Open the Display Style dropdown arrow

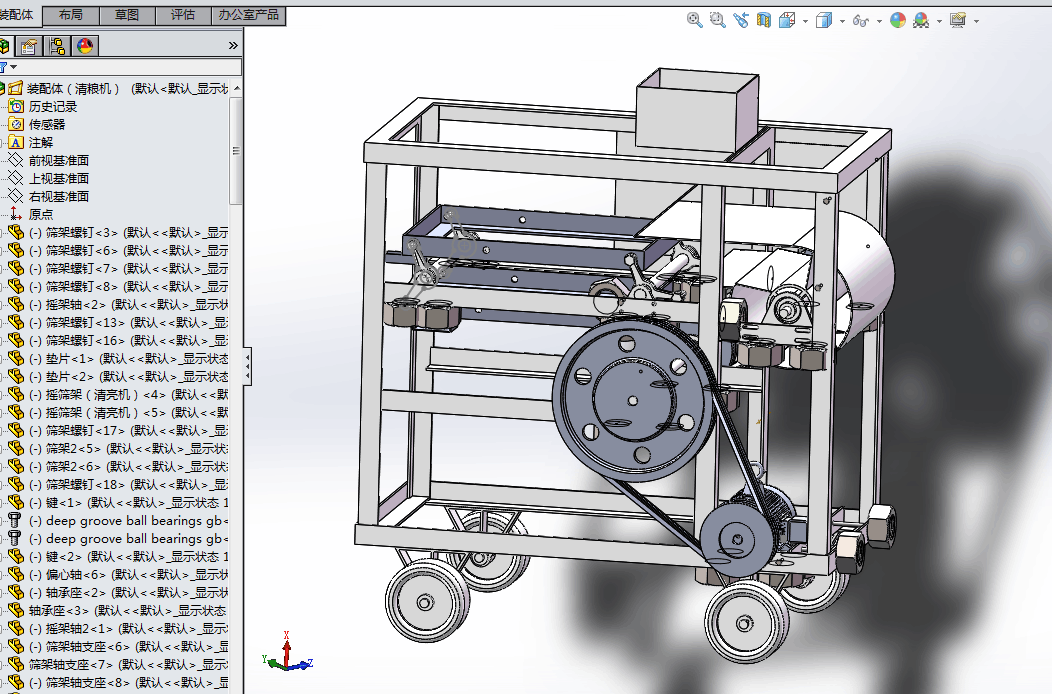[842, 21]
